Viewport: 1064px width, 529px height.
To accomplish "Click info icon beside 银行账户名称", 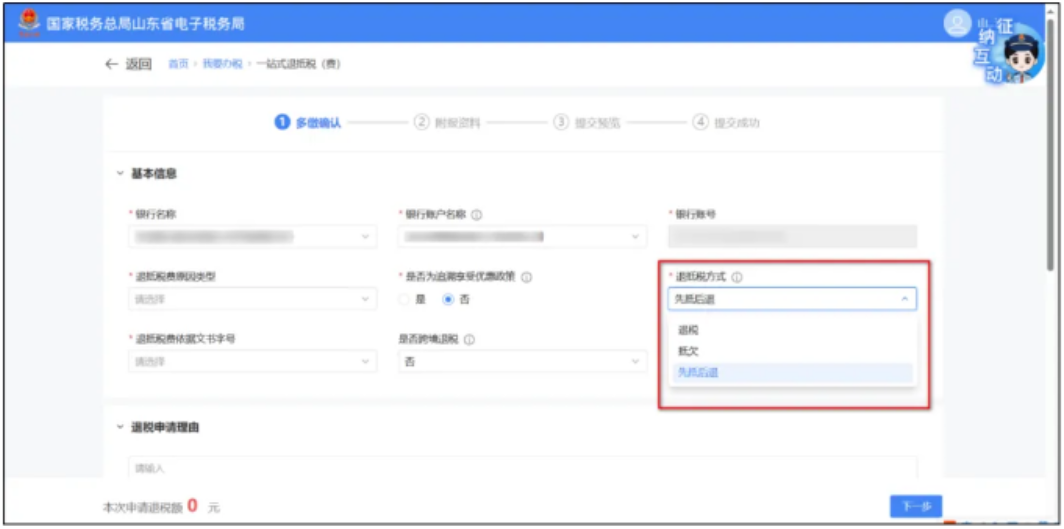I will pyautogui.click(x=476, y=214).
